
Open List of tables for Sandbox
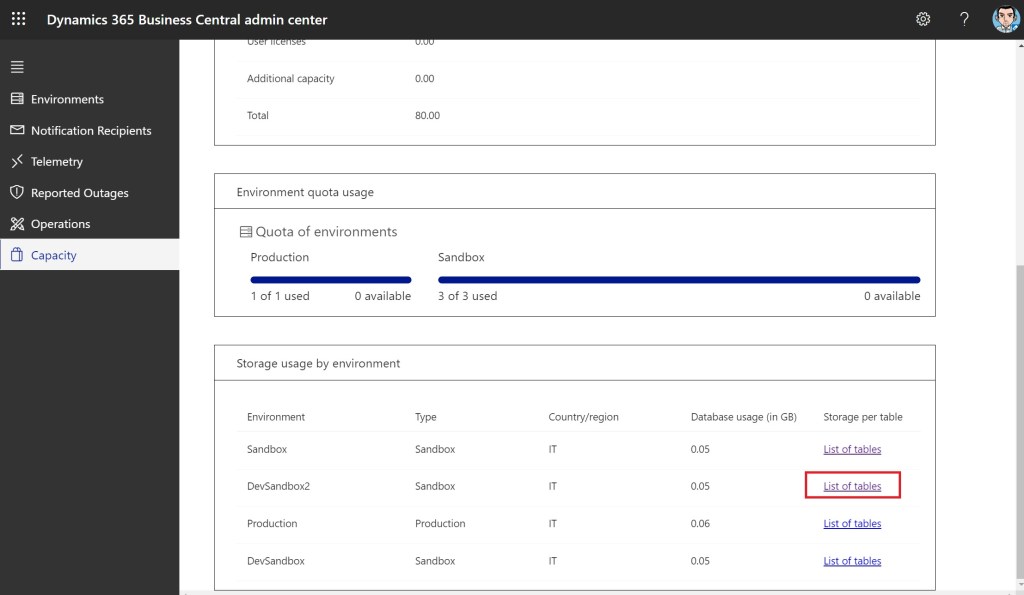coord(852,449)
